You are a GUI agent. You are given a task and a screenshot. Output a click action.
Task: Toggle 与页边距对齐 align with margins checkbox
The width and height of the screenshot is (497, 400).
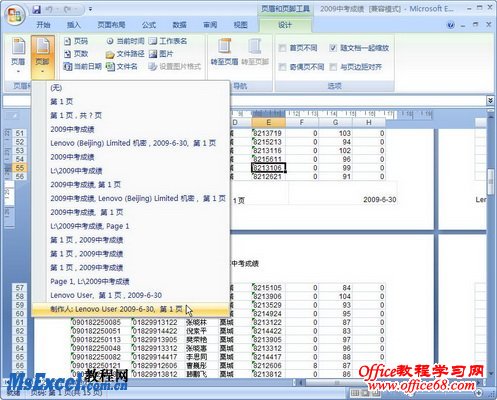pyautogui.click(x=333, y=67)
